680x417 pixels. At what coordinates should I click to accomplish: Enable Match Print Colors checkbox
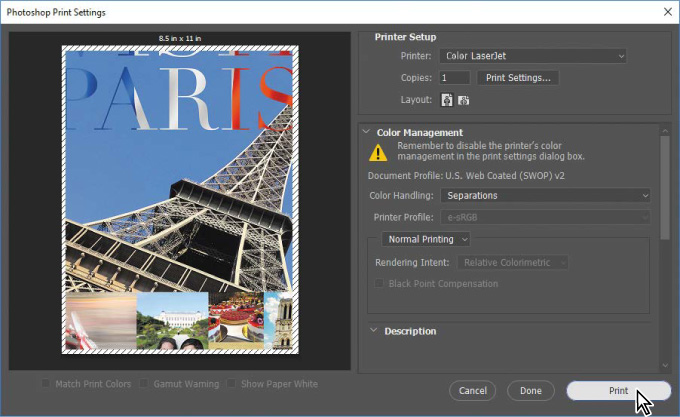(x=48, y=383)
